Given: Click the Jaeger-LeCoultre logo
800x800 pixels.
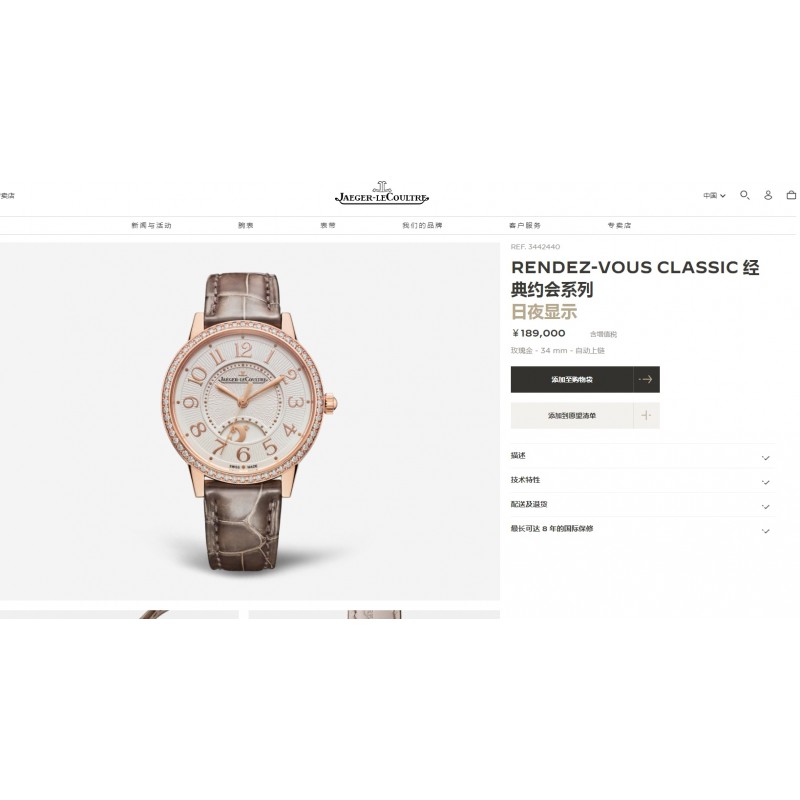Looking at the screenshot, I should click(382, 193).
